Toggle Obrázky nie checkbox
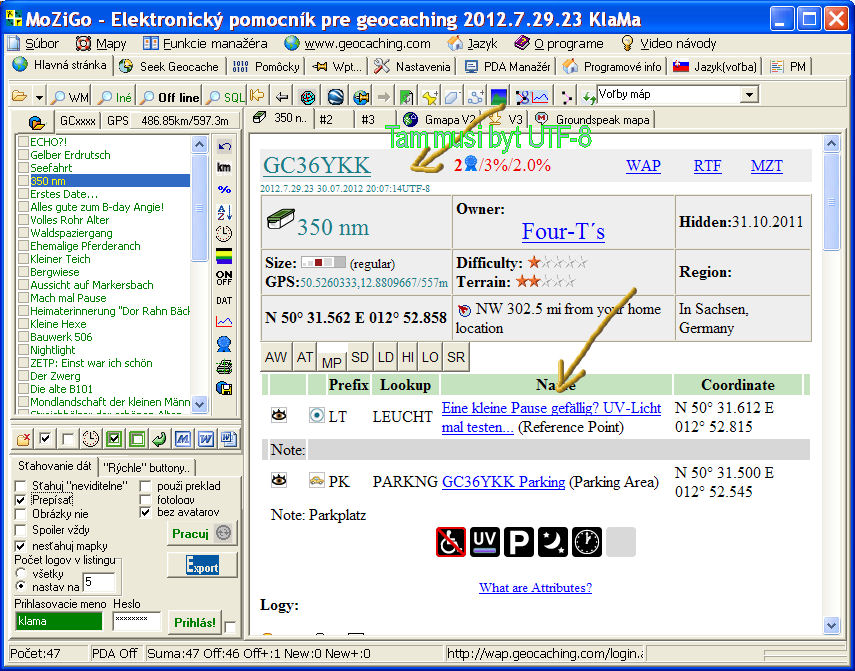This screenshot has width=855, height=671. point(21,514)
